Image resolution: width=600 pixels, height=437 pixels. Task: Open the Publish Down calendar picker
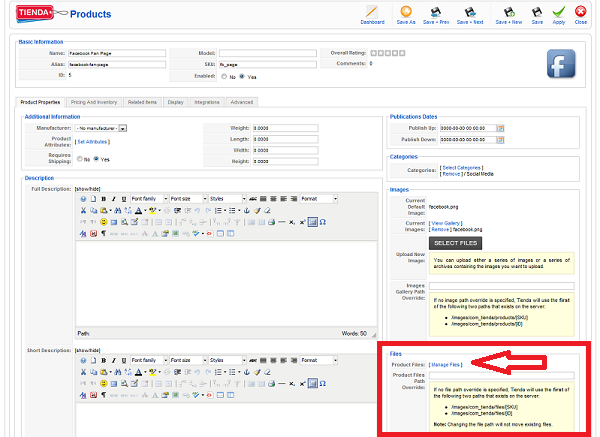pos(500,140)
